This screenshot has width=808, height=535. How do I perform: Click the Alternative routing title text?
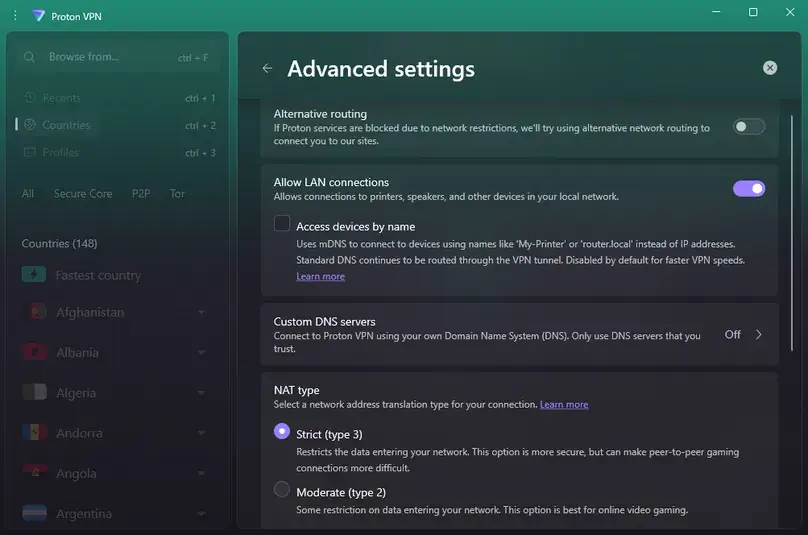(x=320, y=114)
